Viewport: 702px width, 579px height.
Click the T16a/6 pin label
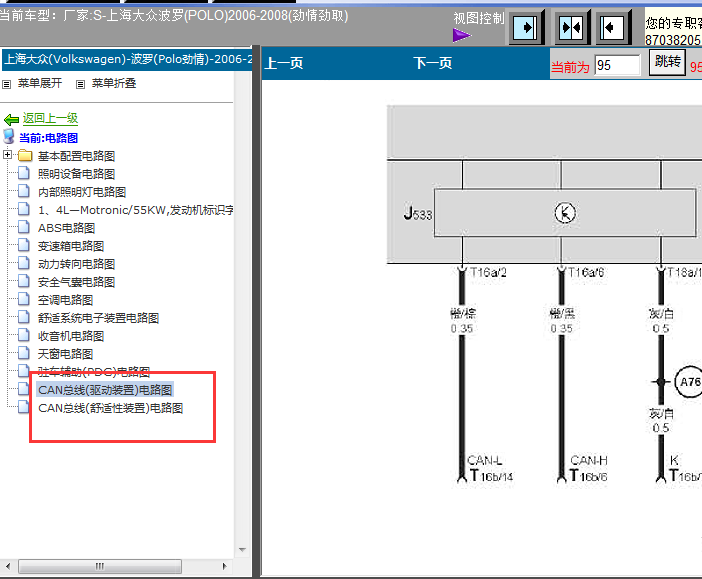[586, 272]
